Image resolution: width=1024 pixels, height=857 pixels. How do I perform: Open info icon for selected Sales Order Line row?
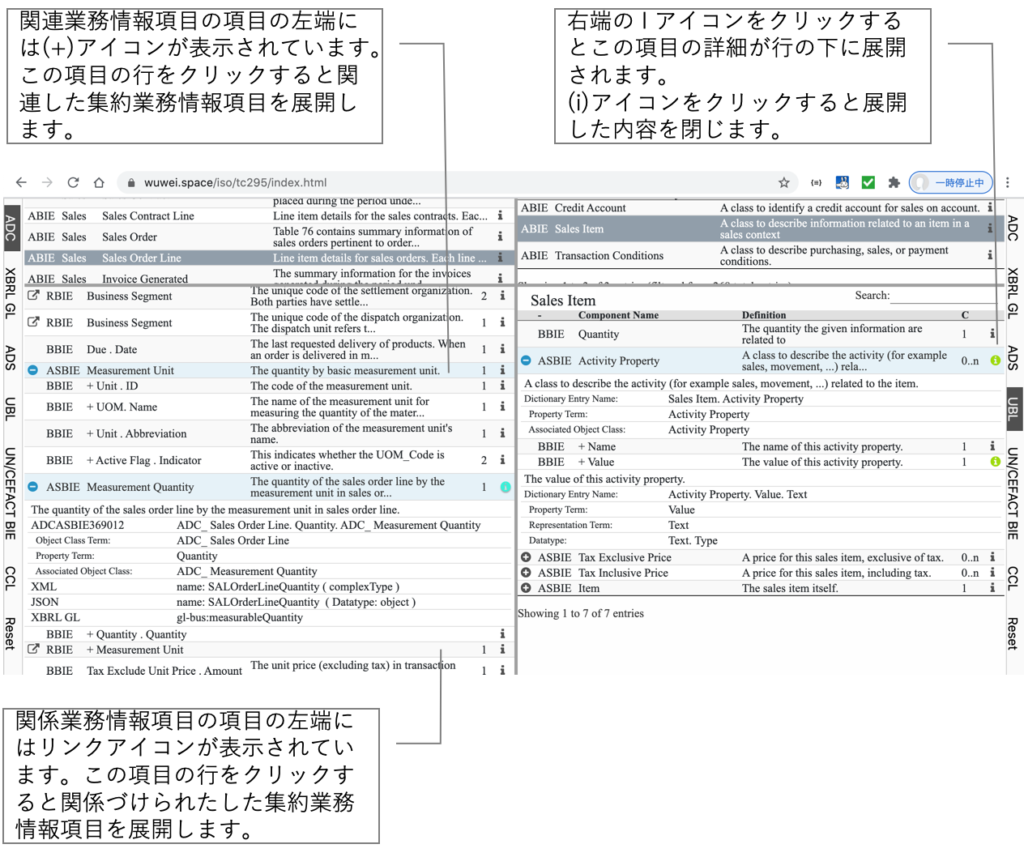pos(500,257)
